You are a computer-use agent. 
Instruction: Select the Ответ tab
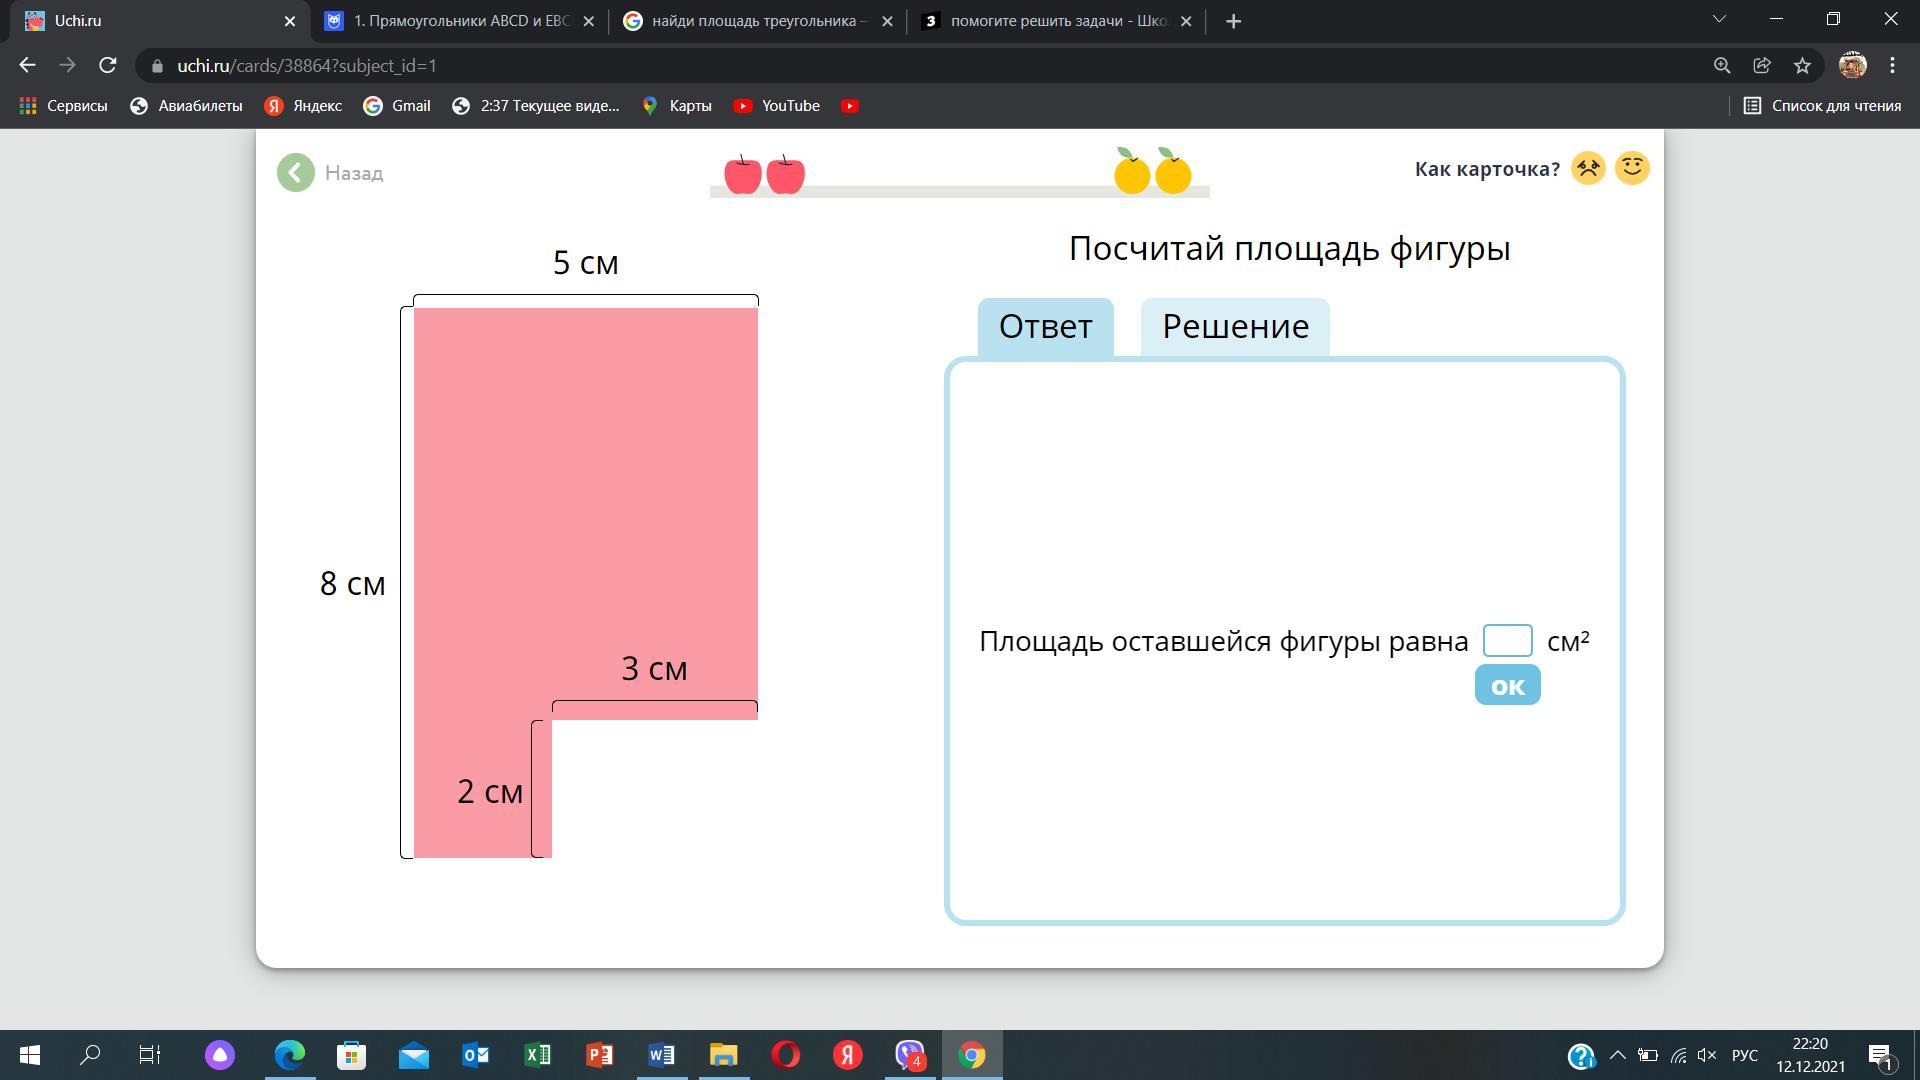pos(1045,326)
